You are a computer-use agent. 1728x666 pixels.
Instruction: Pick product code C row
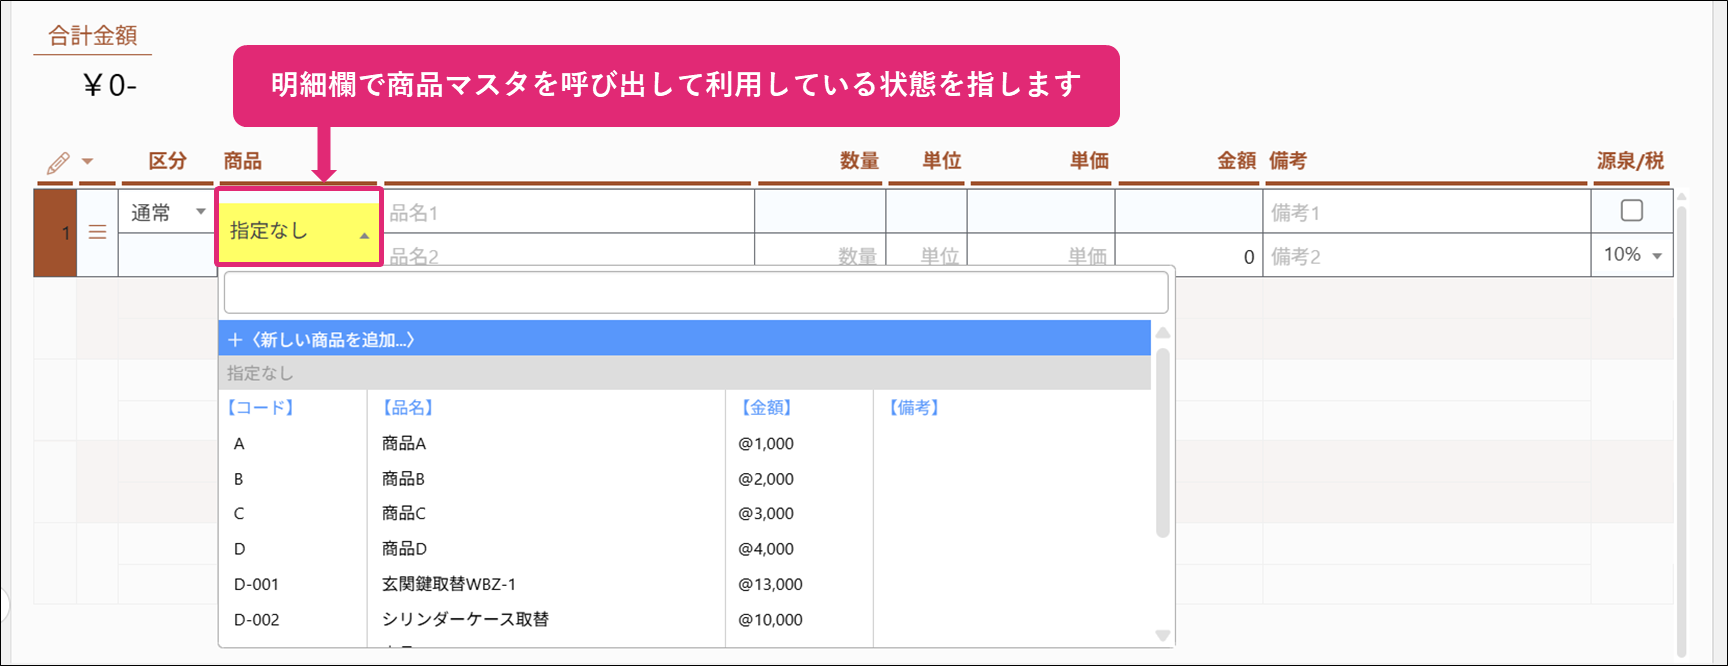click(239, 514)
